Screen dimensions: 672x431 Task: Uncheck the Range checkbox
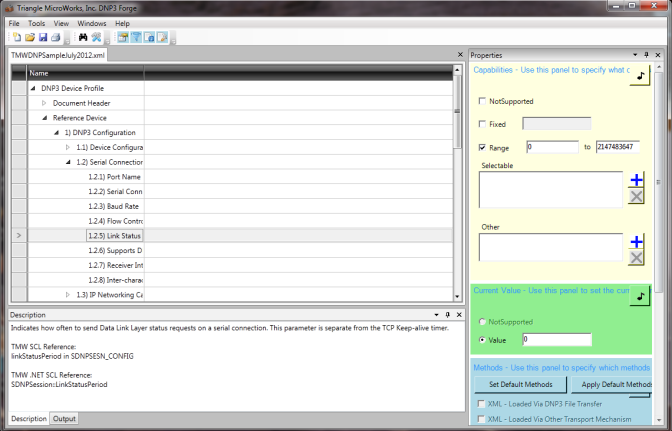point(483,147)
